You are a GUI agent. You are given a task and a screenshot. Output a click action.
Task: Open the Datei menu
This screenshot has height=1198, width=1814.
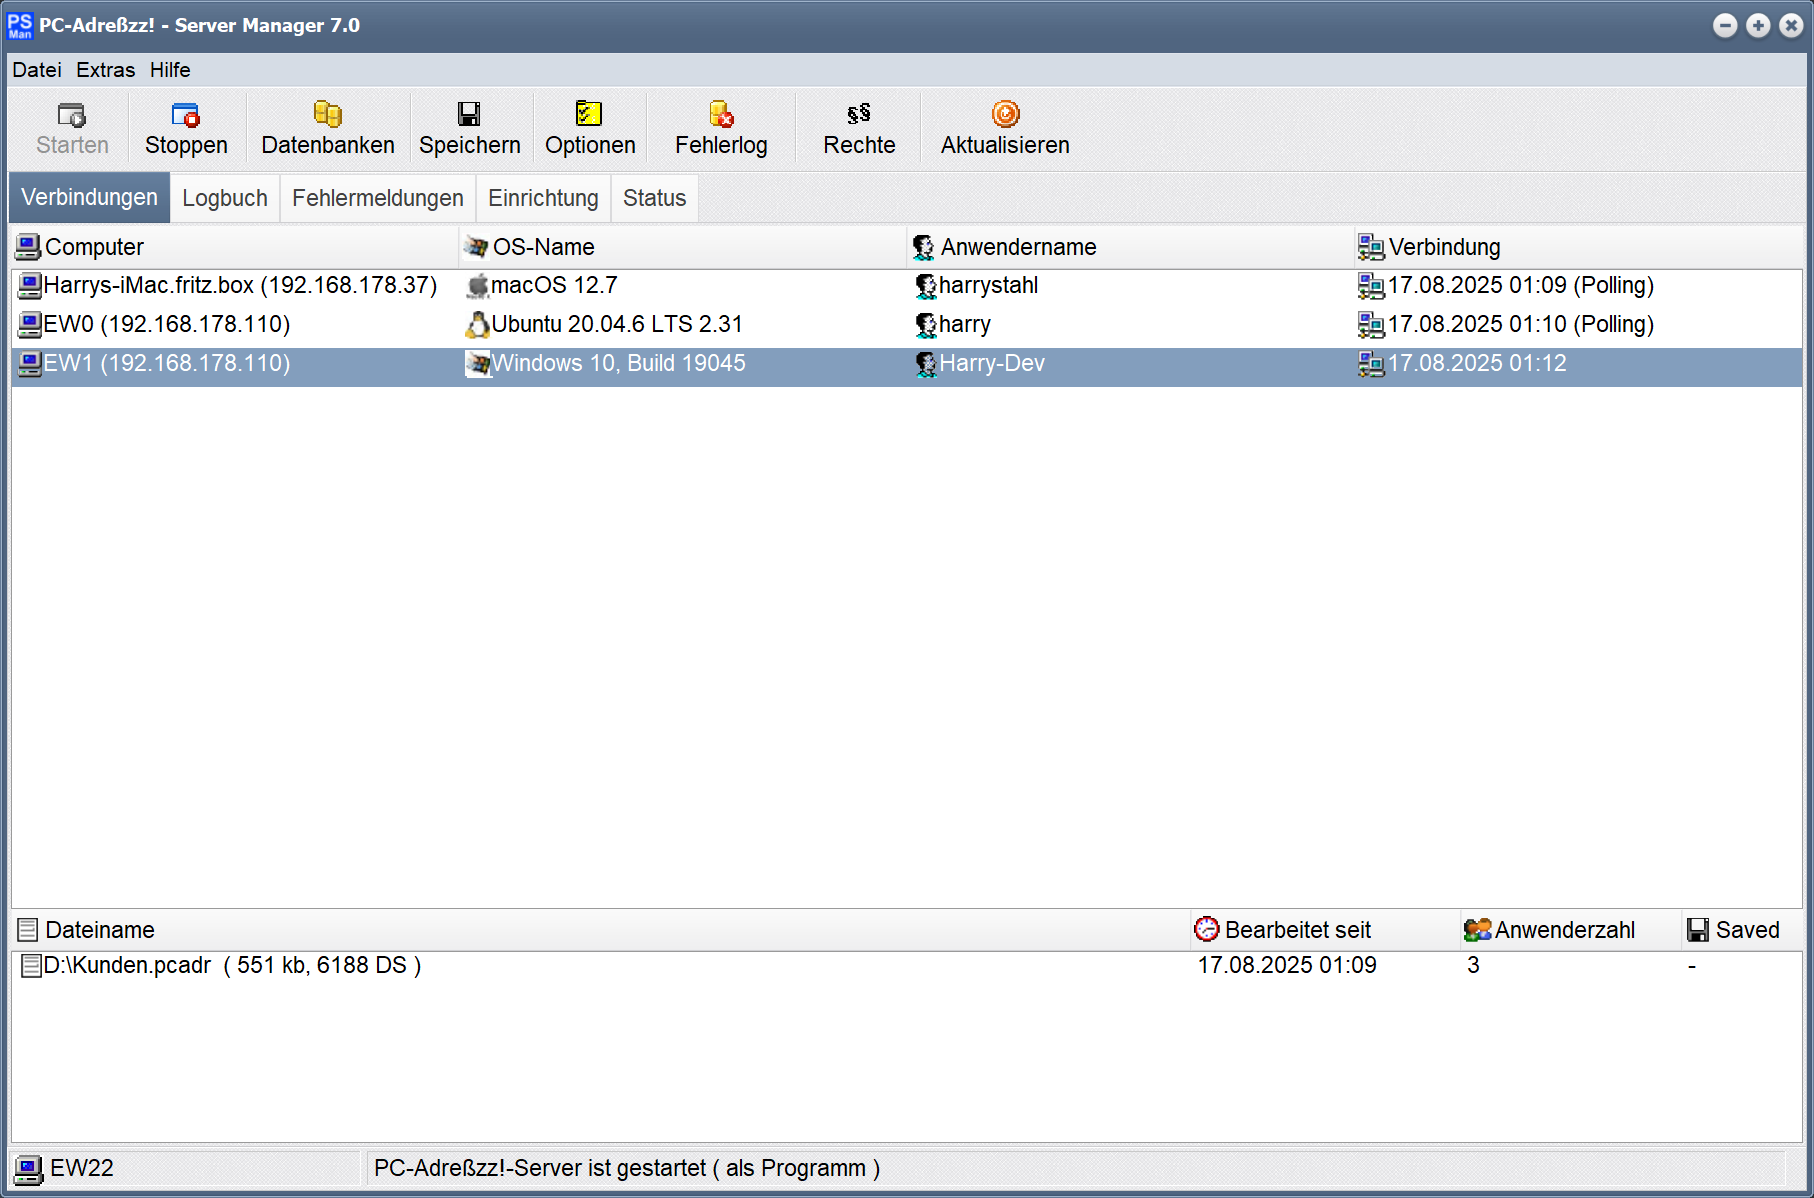tap(37, 70)
